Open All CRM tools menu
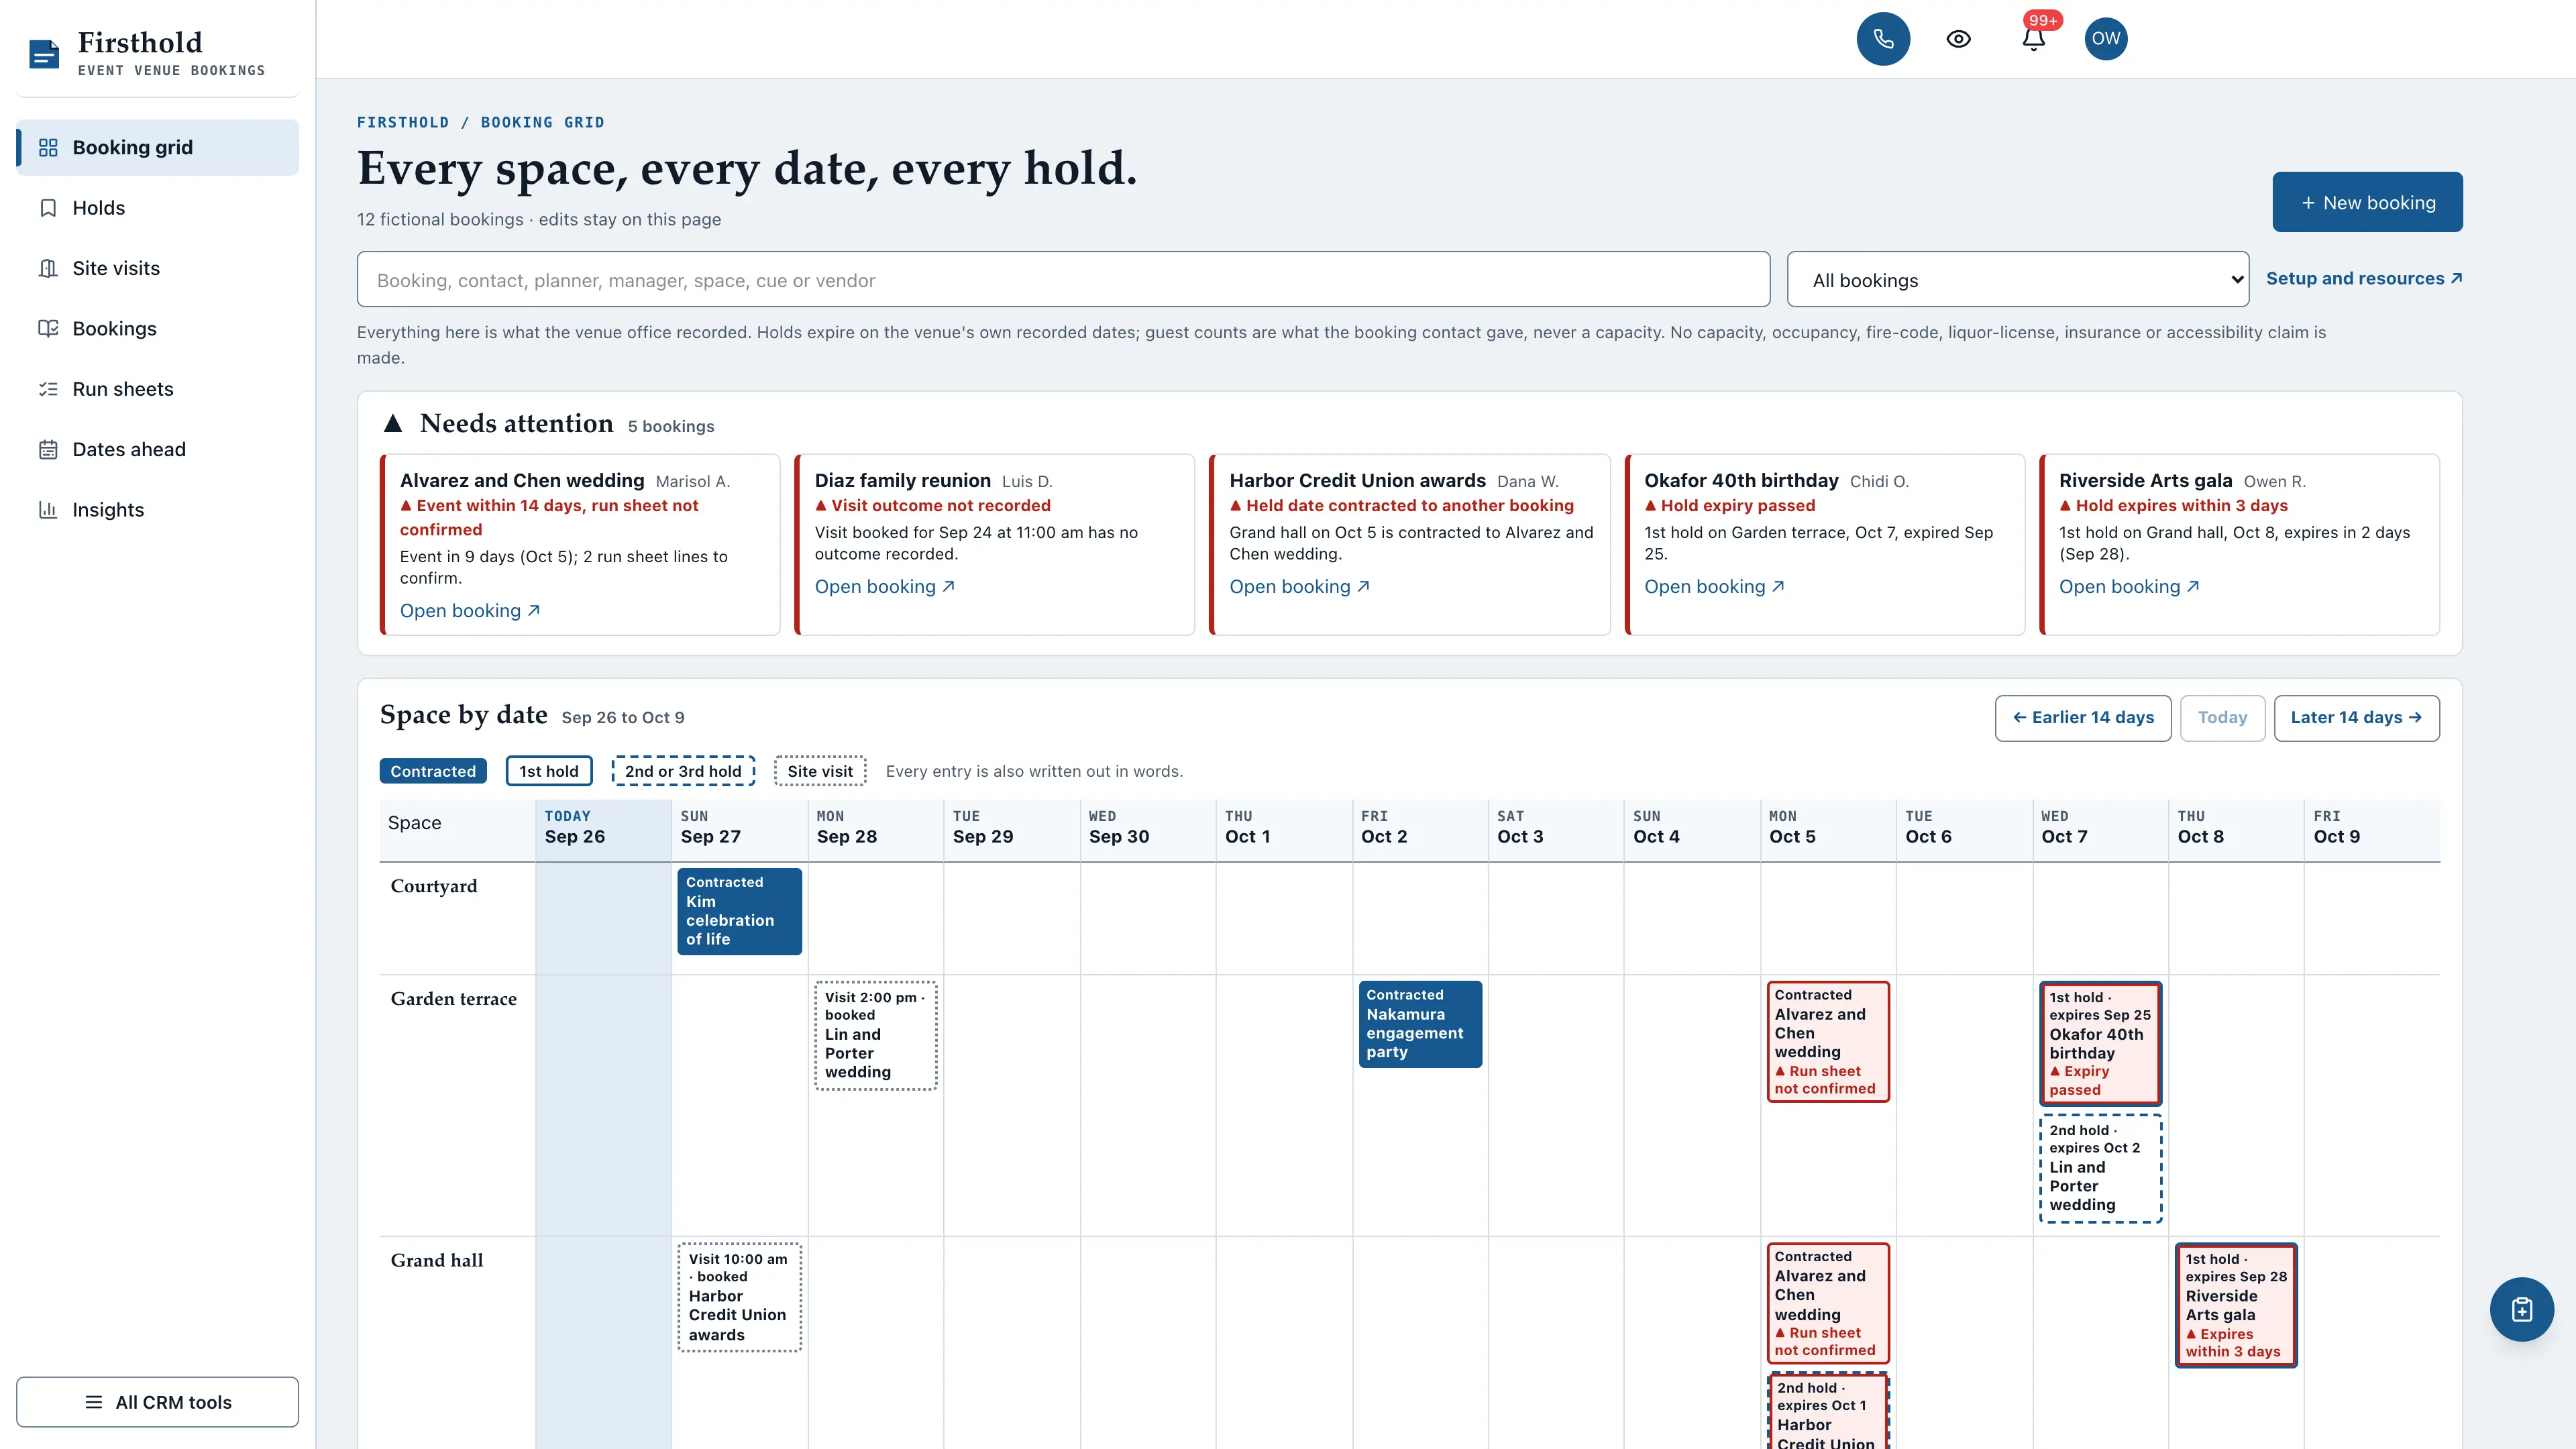 point(158,1402)
